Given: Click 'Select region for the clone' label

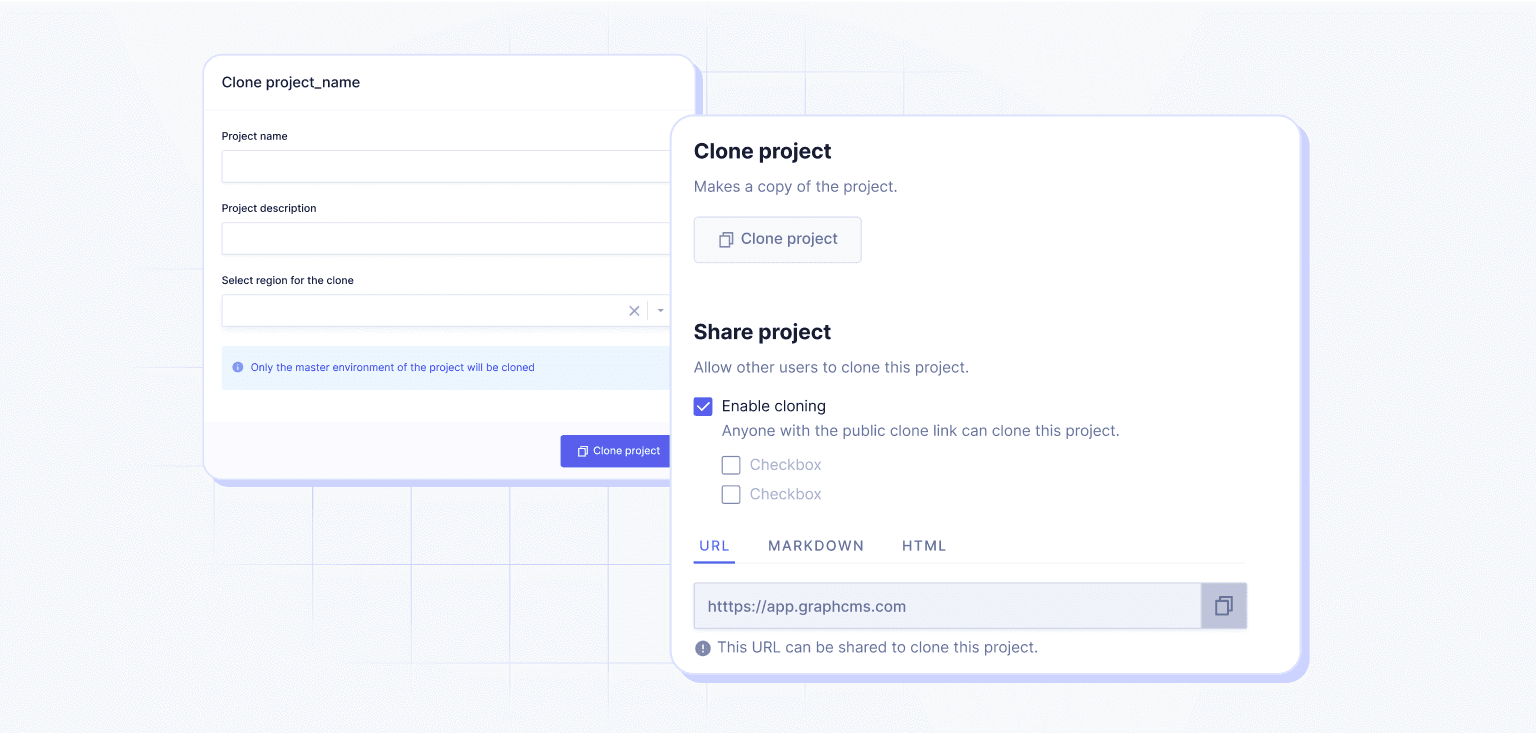Looking at the screenshot, I should pyautogui.click(x=288, y=280).
